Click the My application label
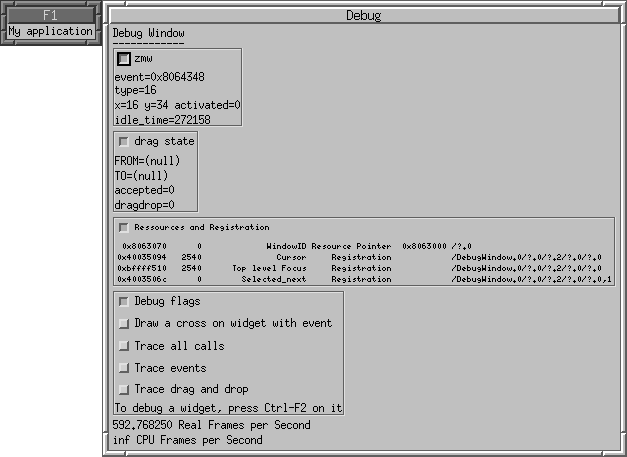627x457 pixels. point(50,31)
